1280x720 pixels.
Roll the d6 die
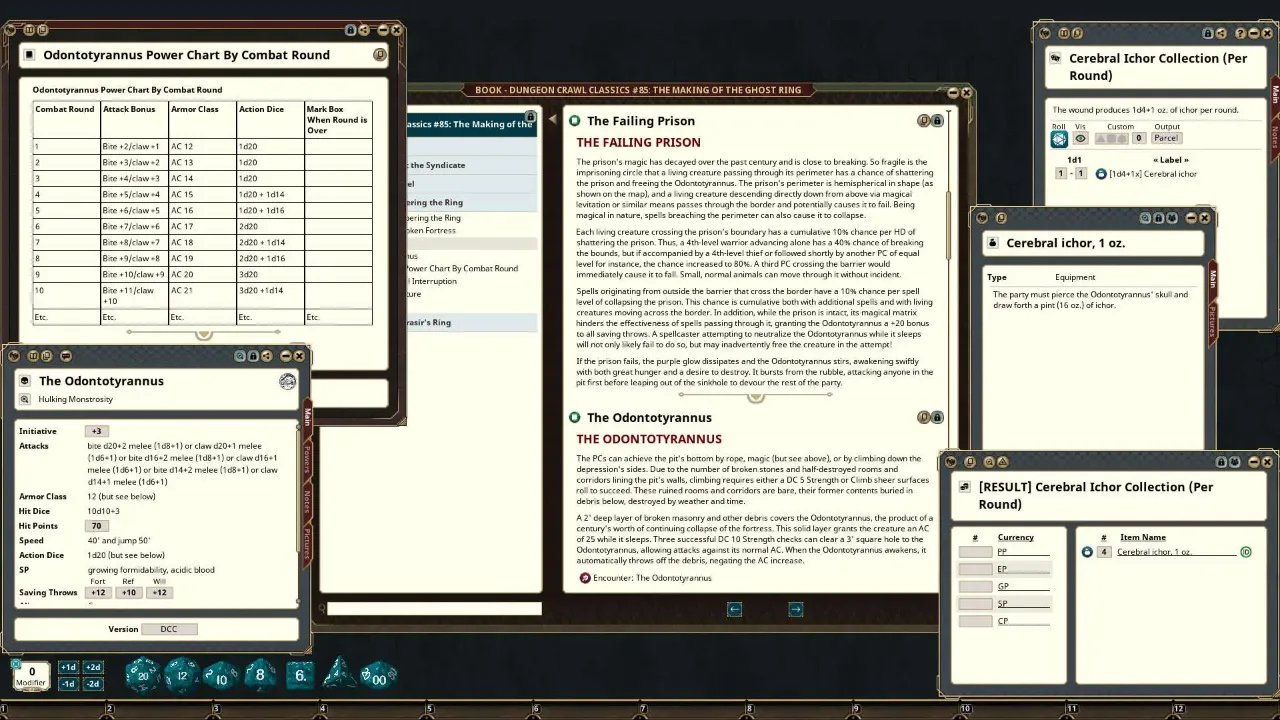coord(300,675)
